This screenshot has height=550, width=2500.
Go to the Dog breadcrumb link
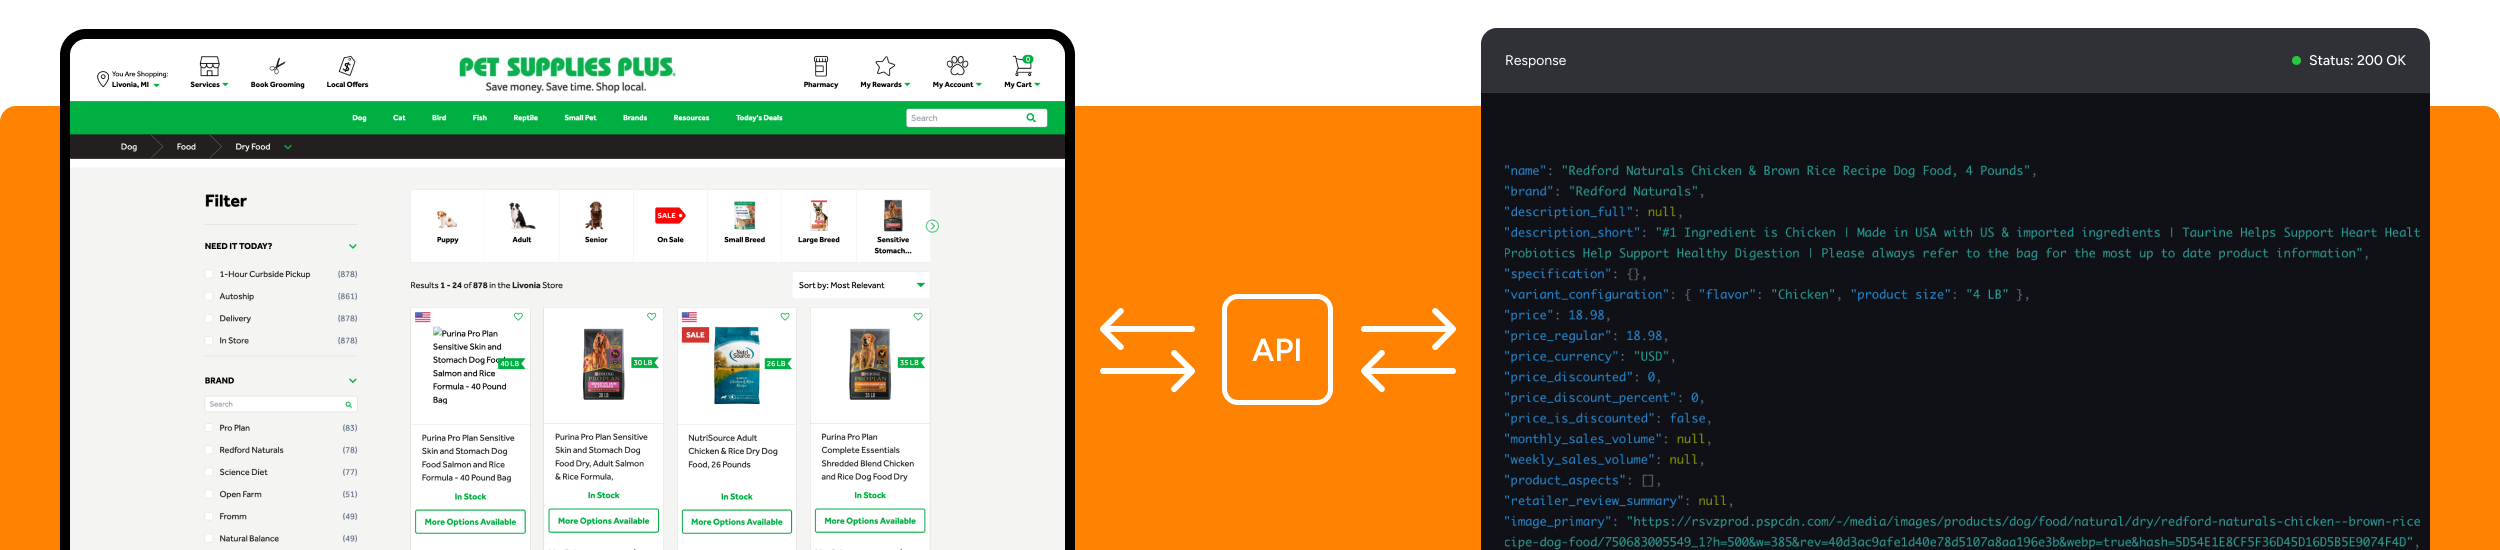(x=129, y=147)
